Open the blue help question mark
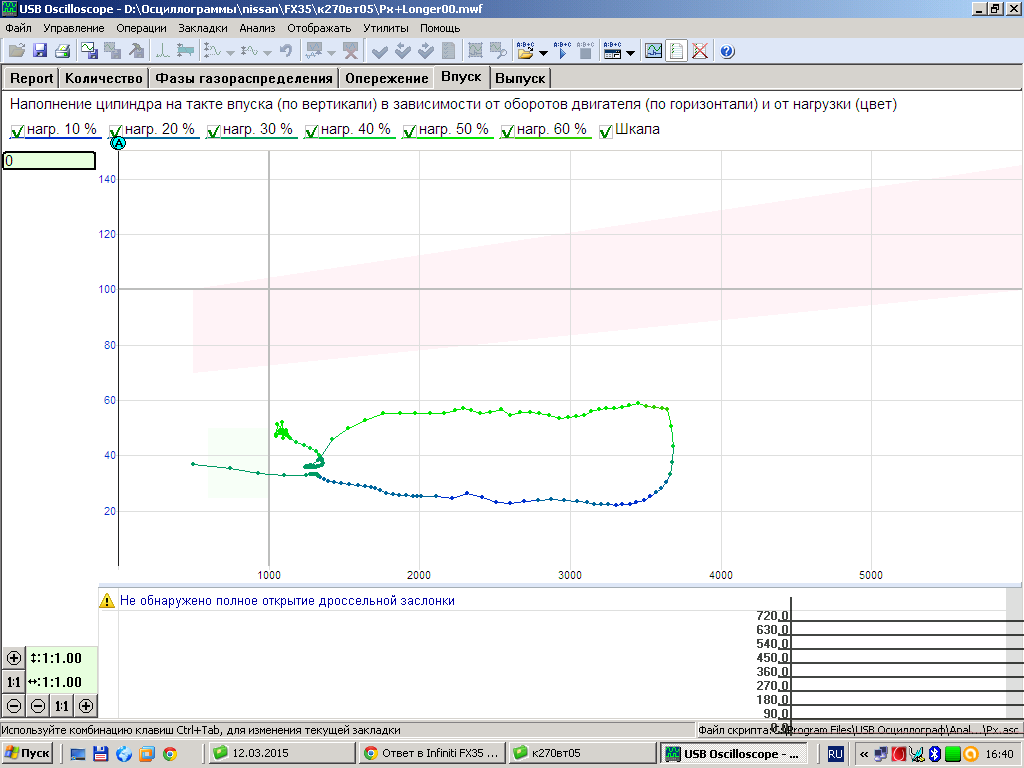The image size is (1024, 768). [727, 51]
